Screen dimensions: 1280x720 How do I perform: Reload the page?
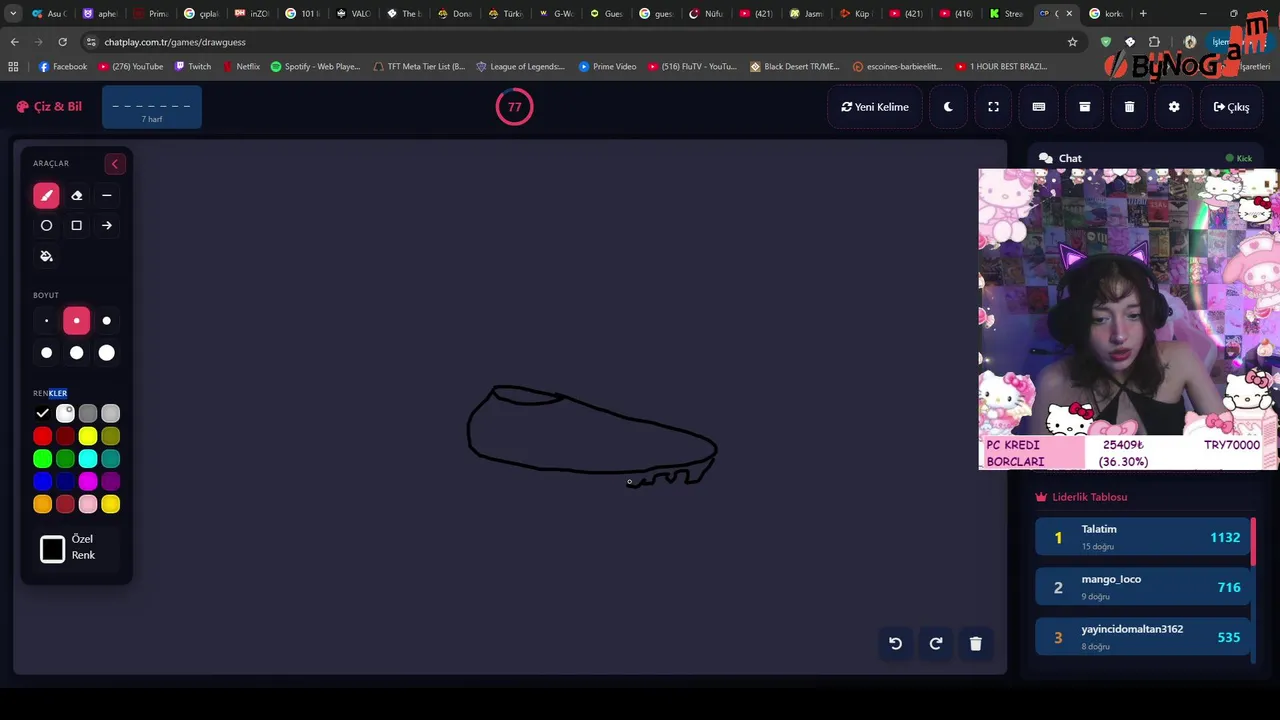point(62,42)
